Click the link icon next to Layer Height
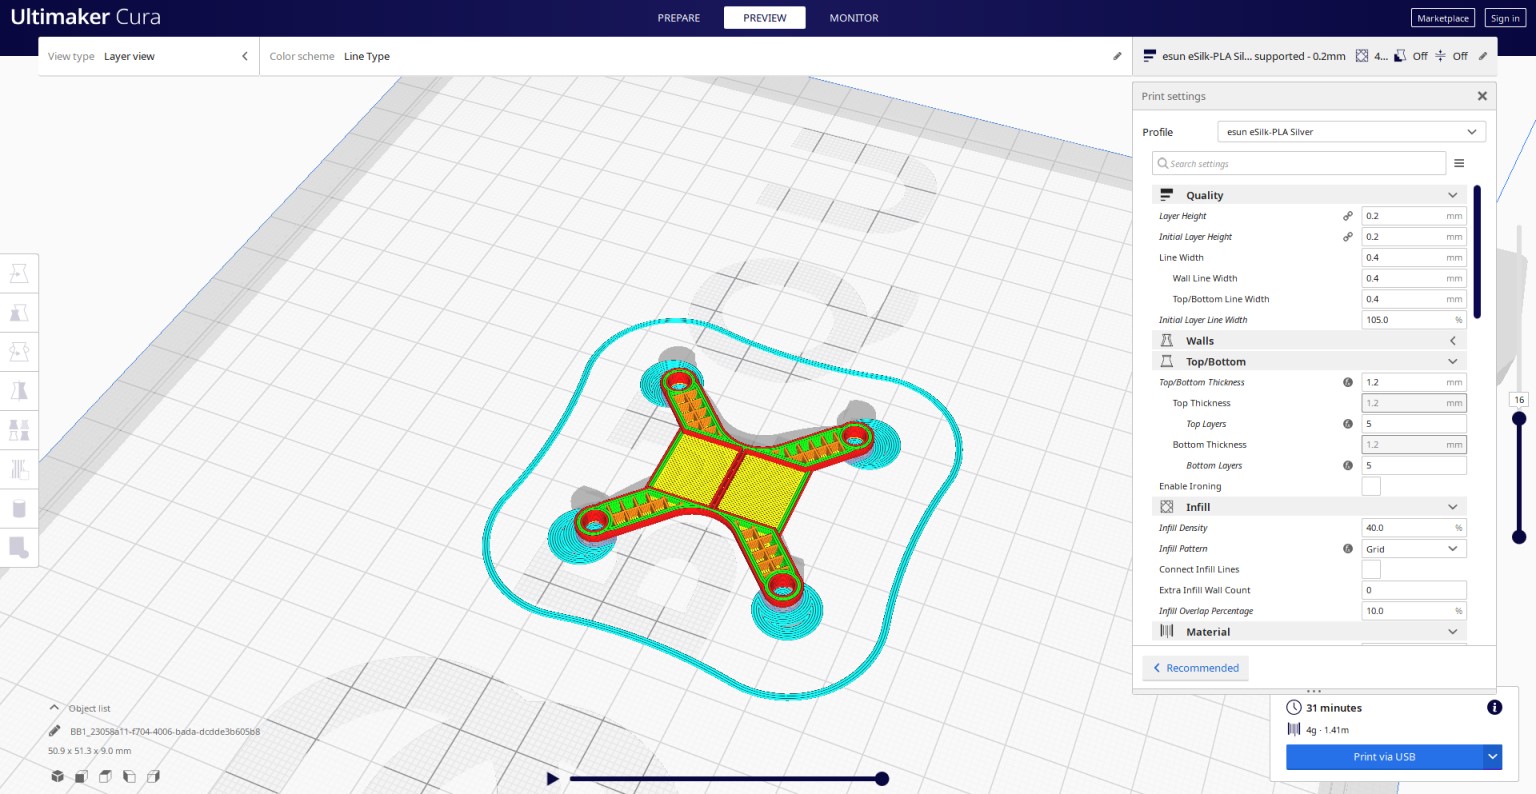1536x794 pixels. [1348, 216]
